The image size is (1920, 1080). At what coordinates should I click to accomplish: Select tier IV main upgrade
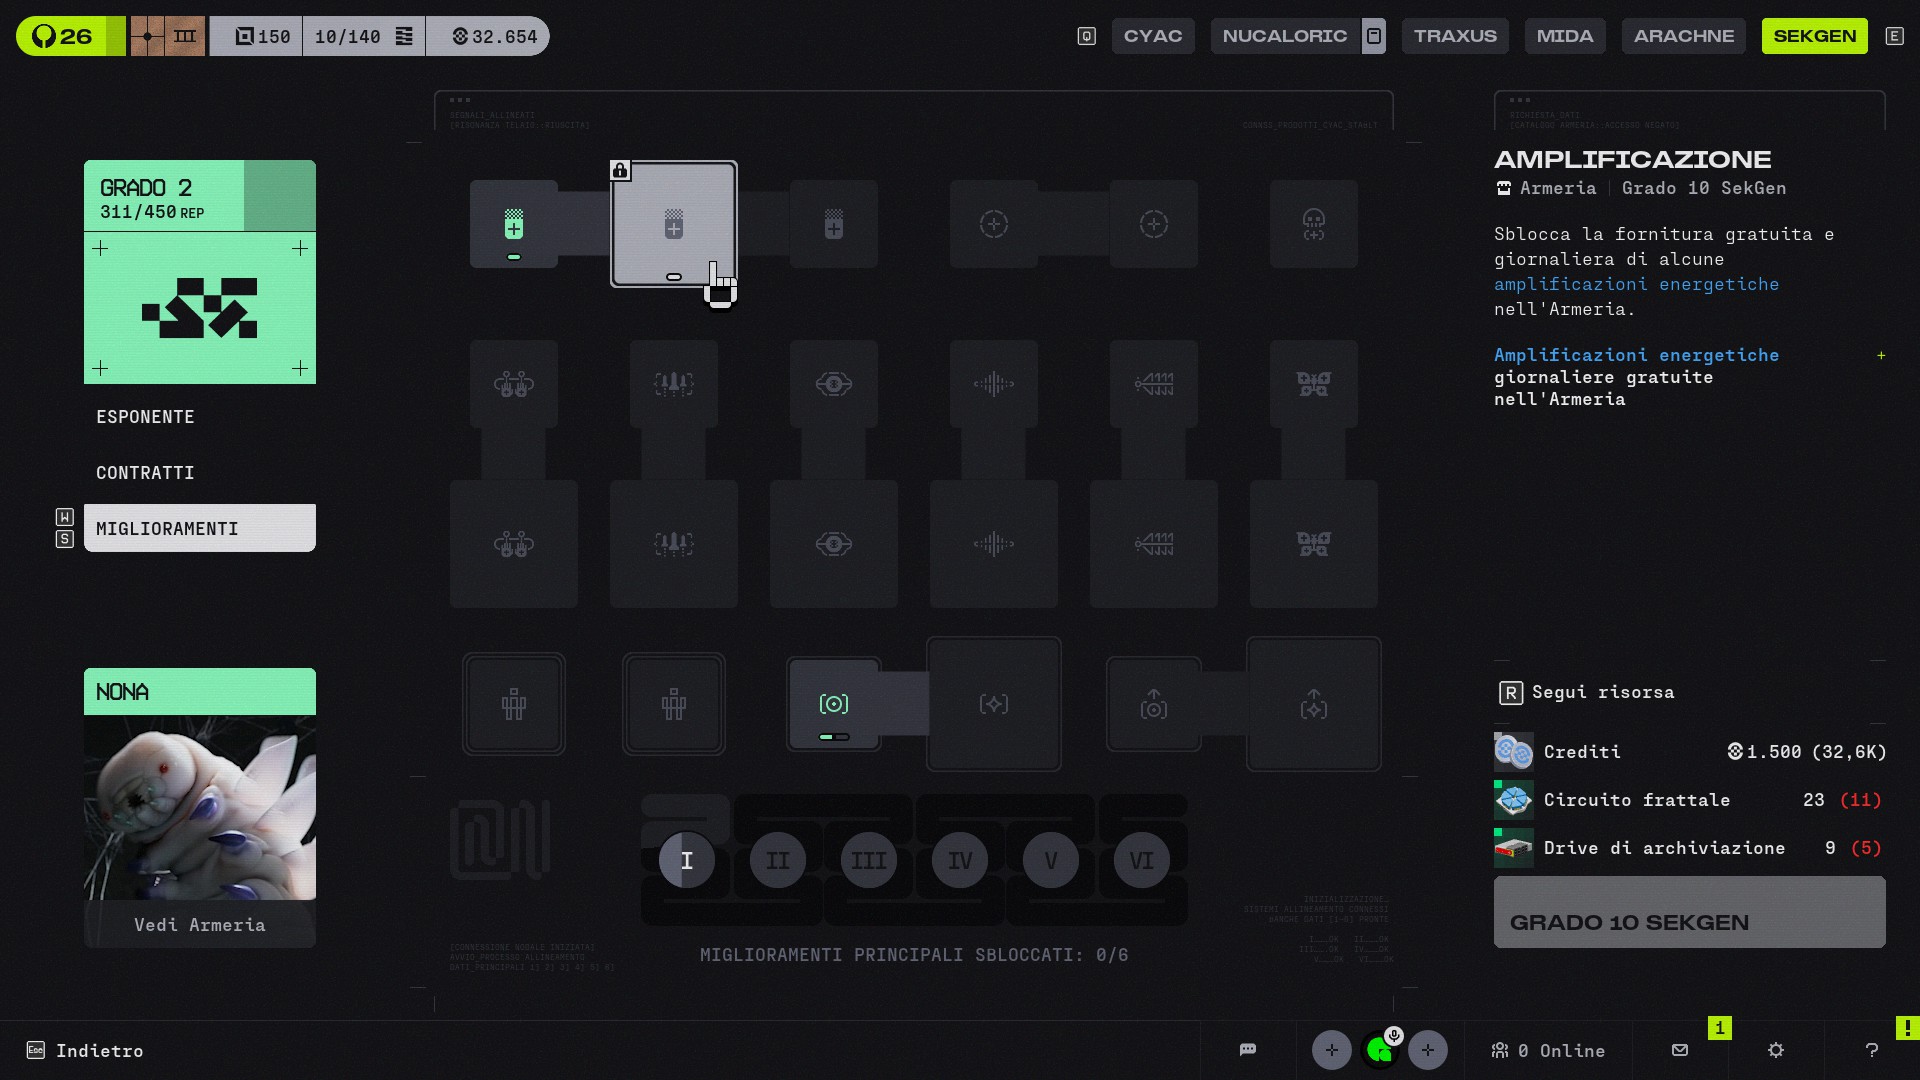pos(959,860)
